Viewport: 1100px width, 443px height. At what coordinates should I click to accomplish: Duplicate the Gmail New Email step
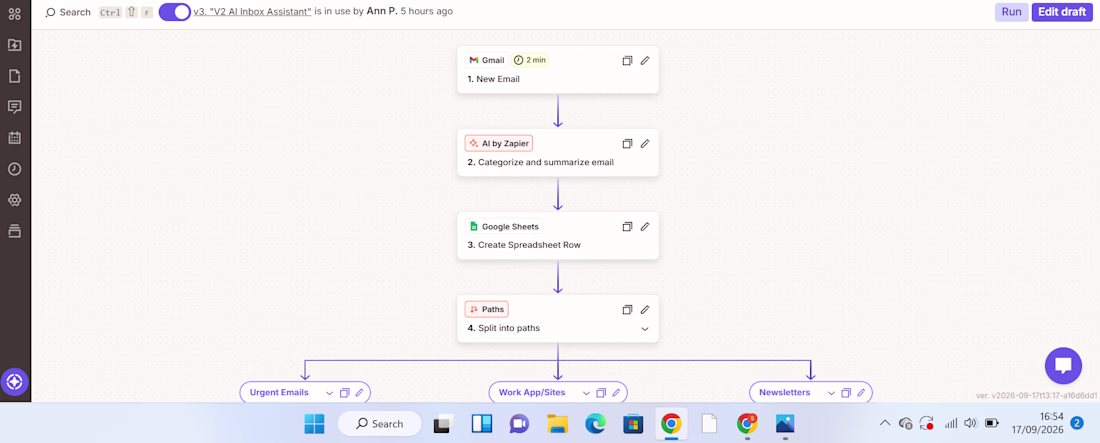point(627,60)
